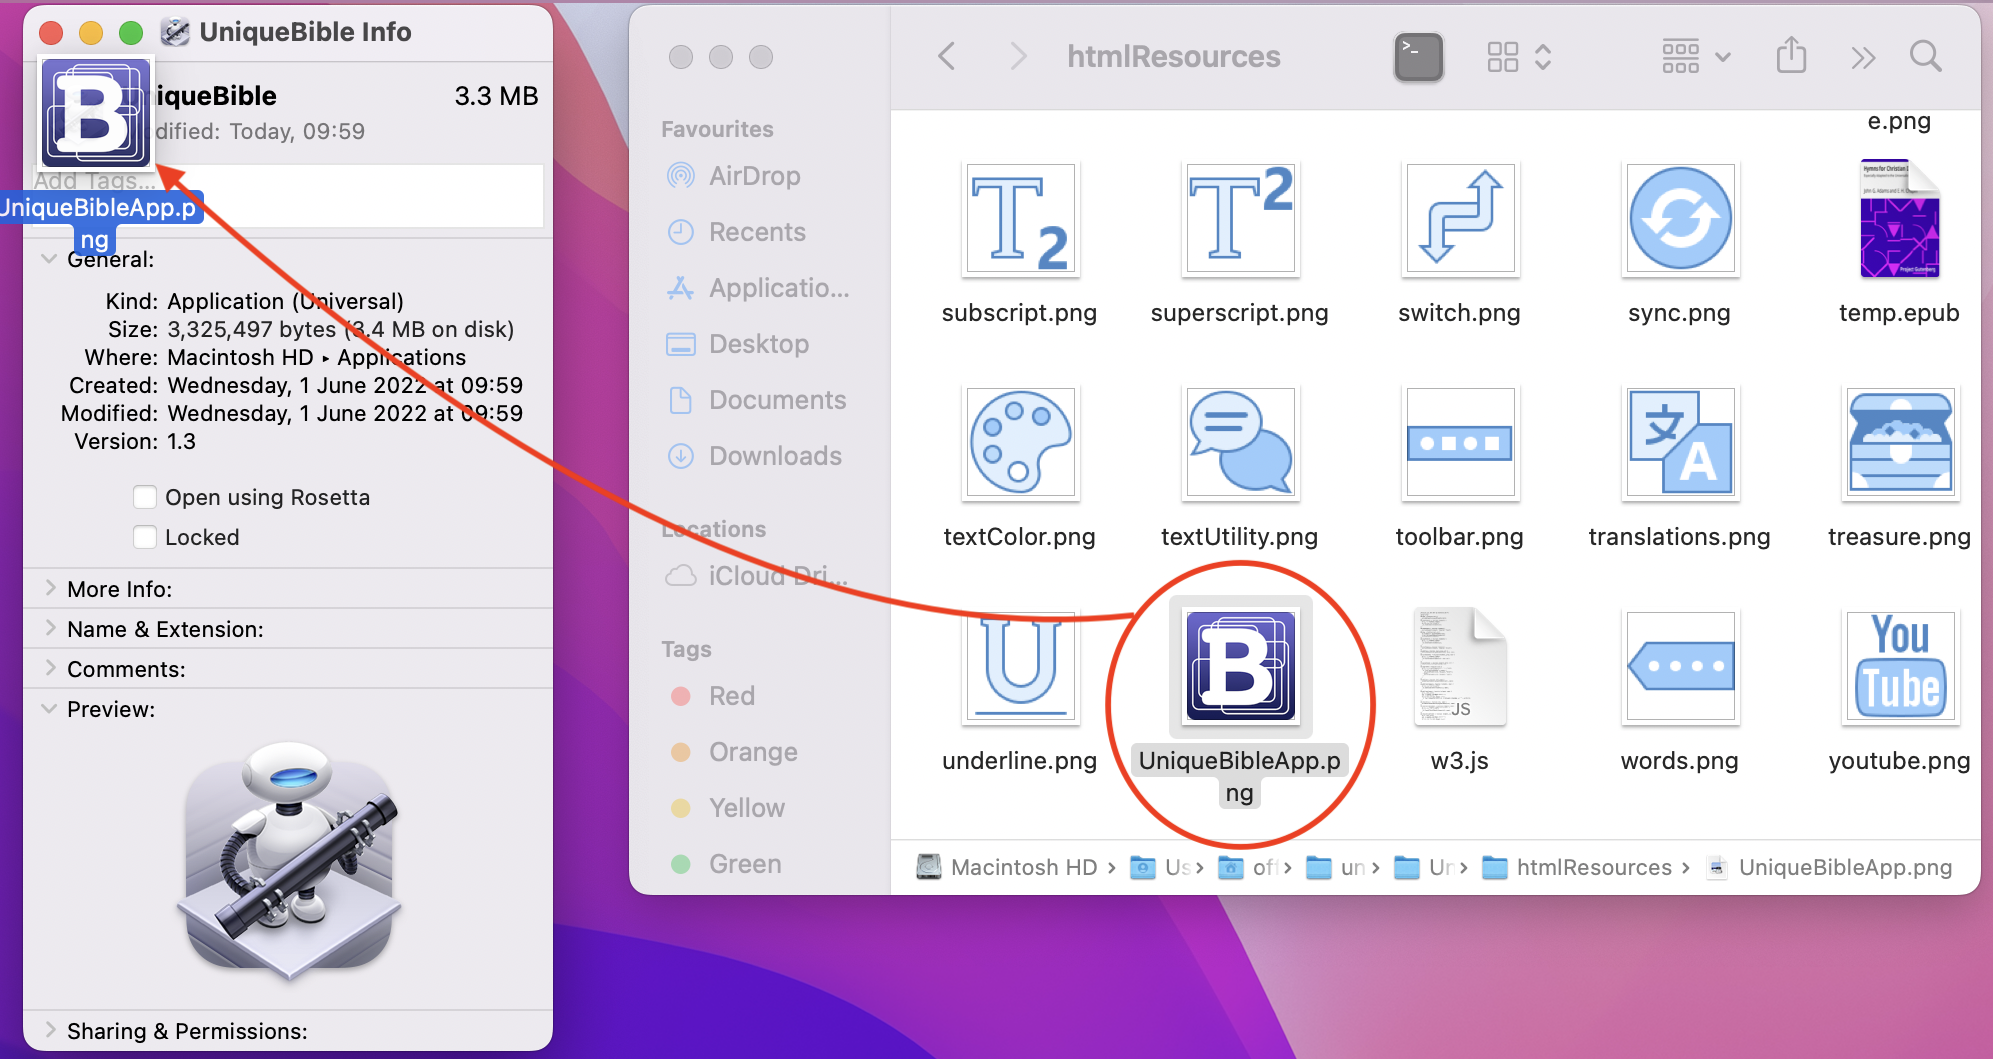Viewport: 1993px width, 1059px height.
Task: Show more toolbar items via double chevron
Action: click(1862, 58)
